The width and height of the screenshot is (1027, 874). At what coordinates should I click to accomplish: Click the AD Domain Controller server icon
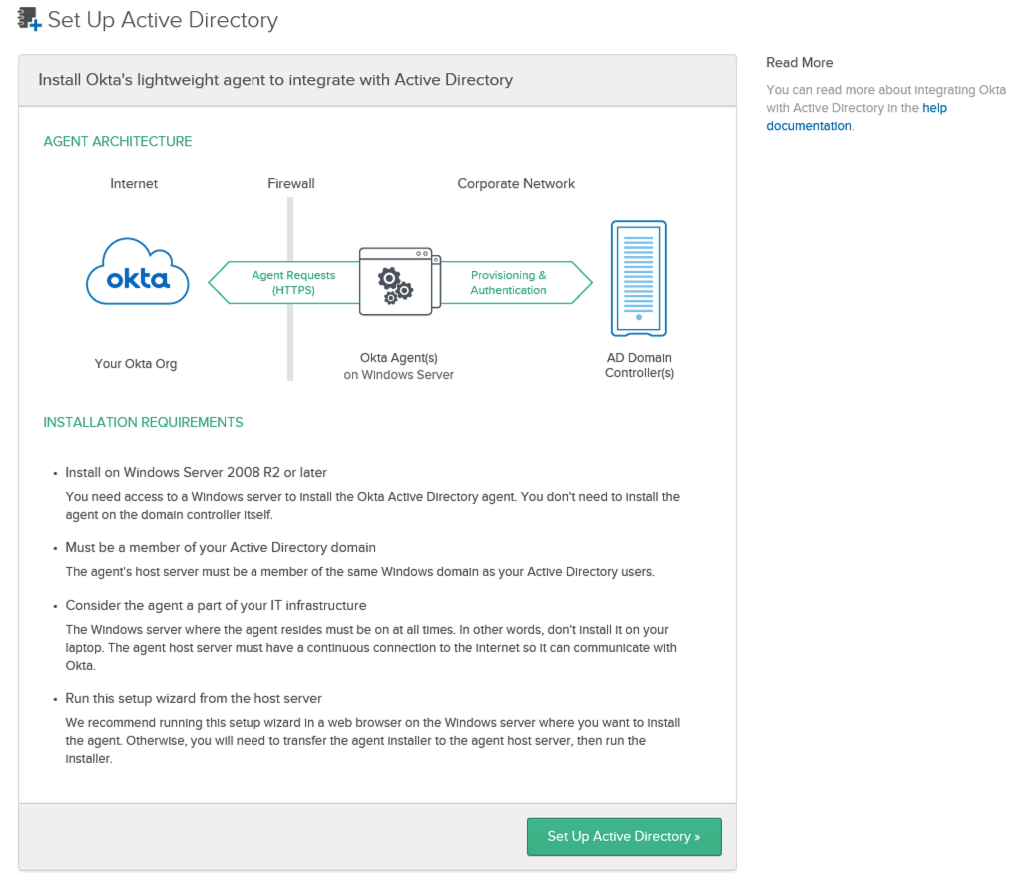(638, 279)
